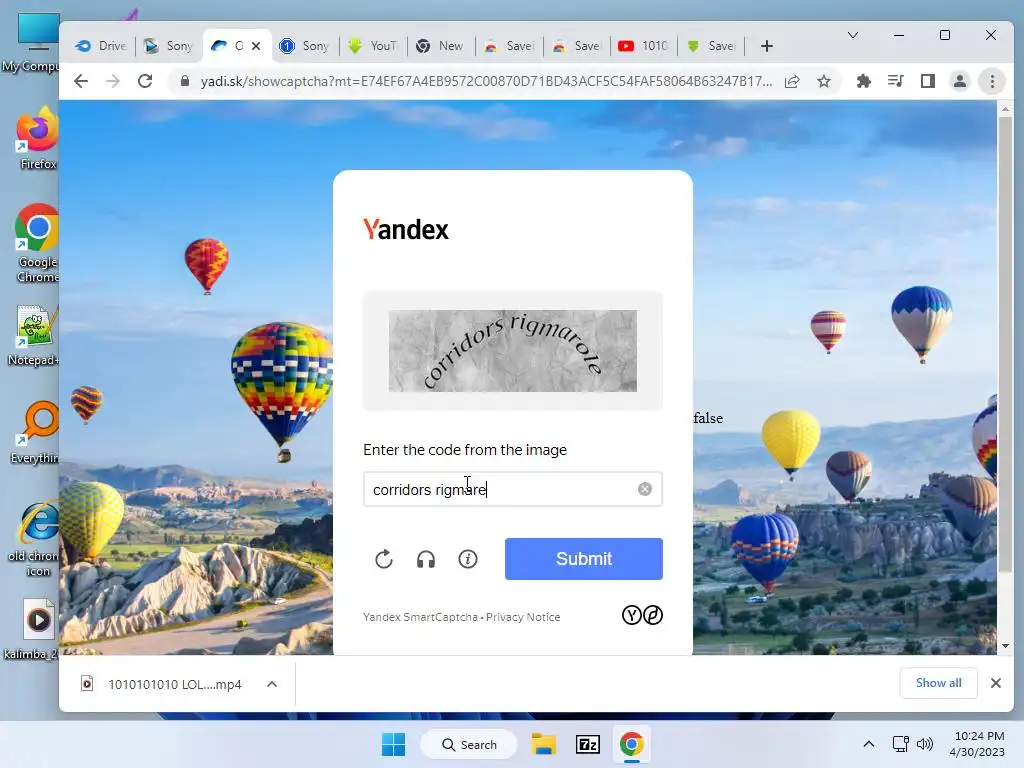Close the downloads bar
The width and height of the screenshot is (1024, 768).
995,683
